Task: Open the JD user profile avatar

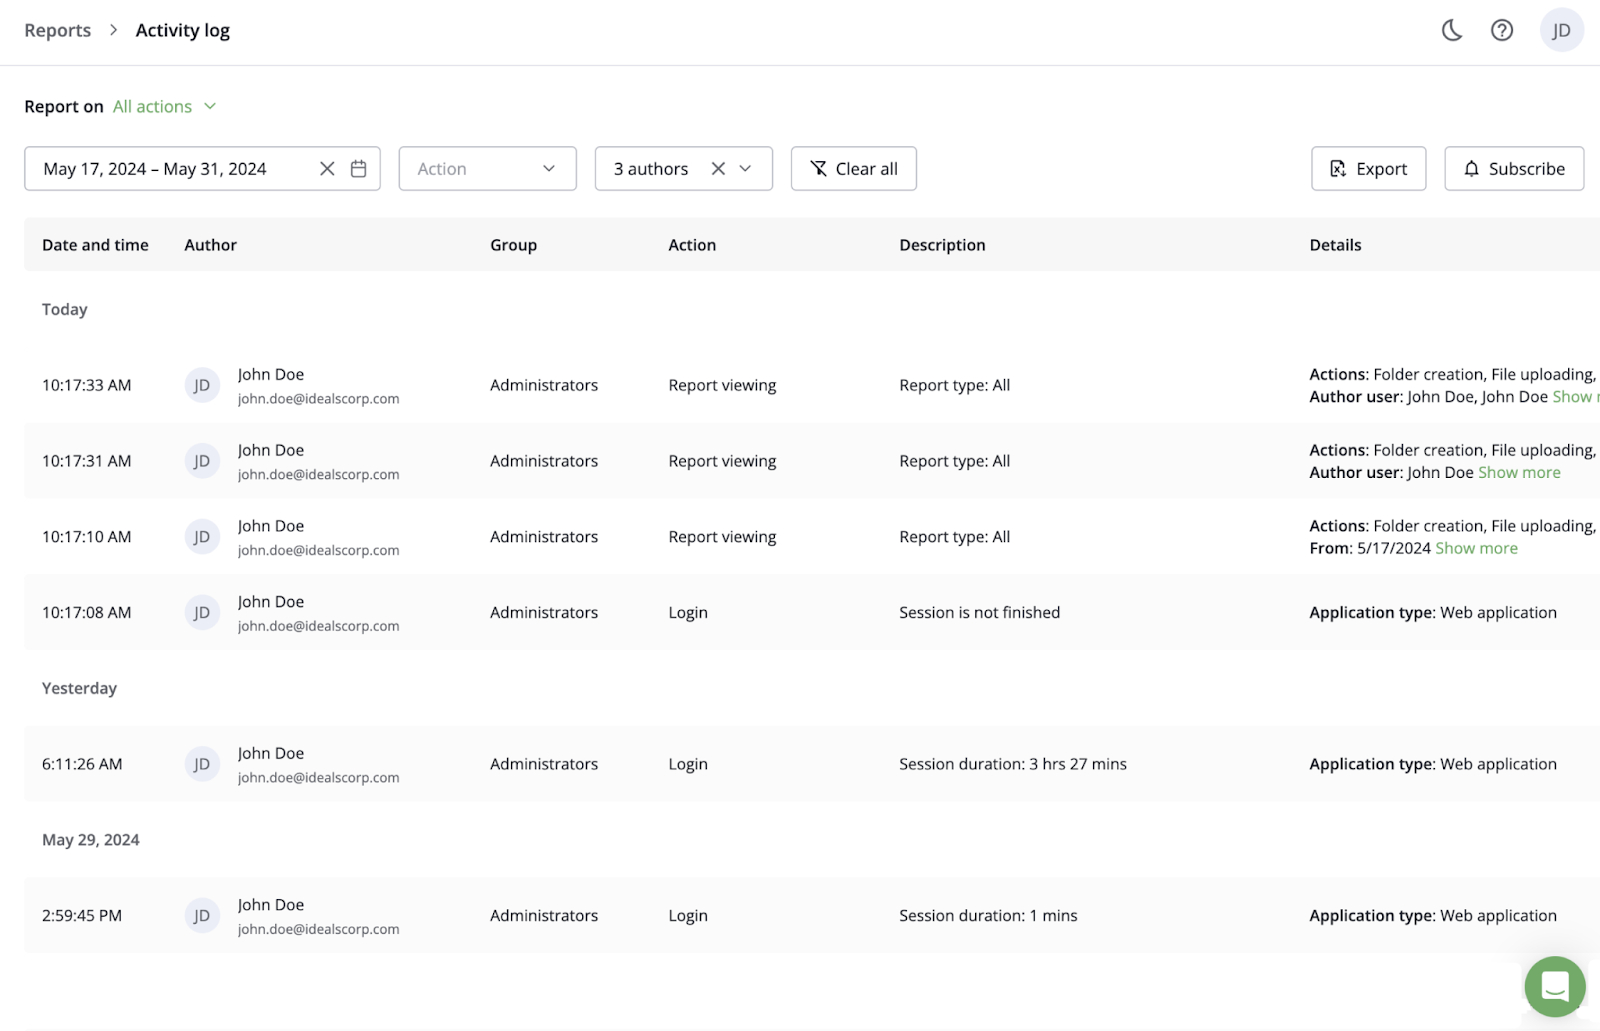Action: coord(1561,30)
